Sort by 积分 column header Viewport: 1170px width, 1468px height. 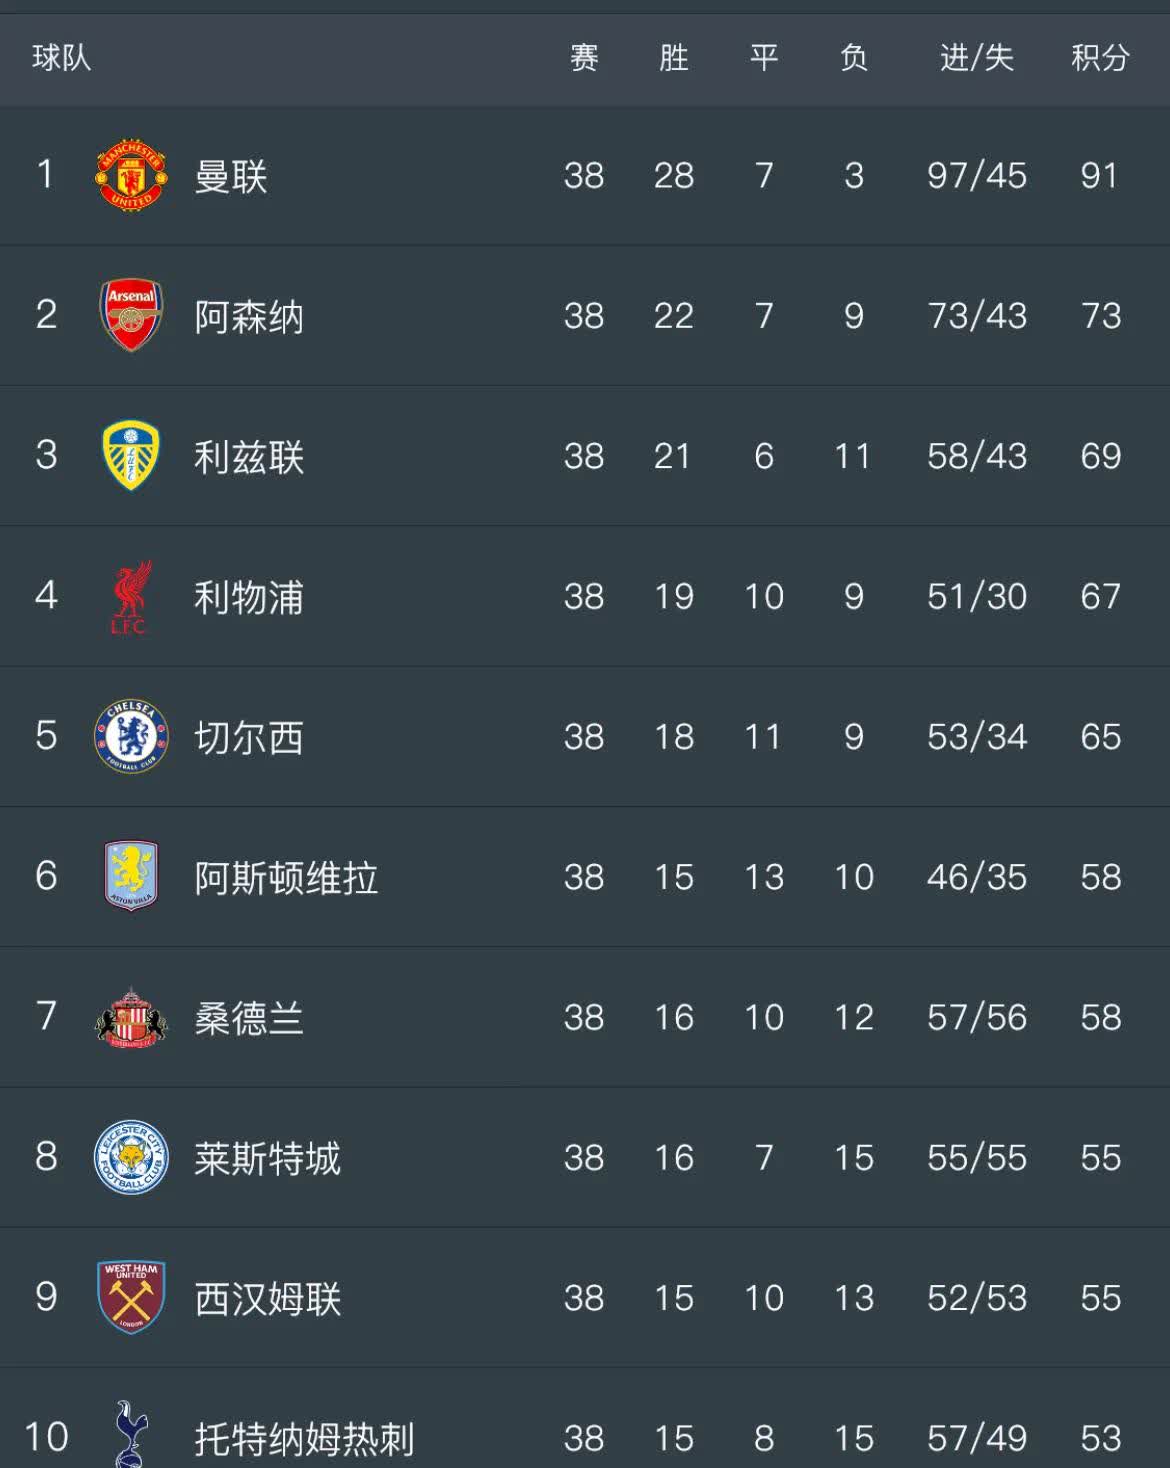[x=1100, y=58]
